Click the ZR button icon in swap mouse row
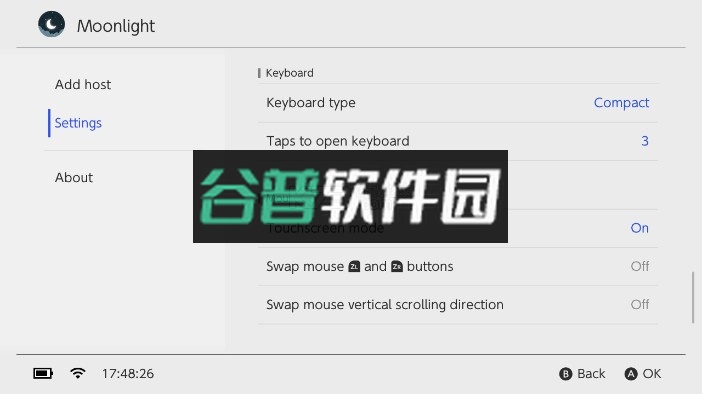 coord(397,267)
